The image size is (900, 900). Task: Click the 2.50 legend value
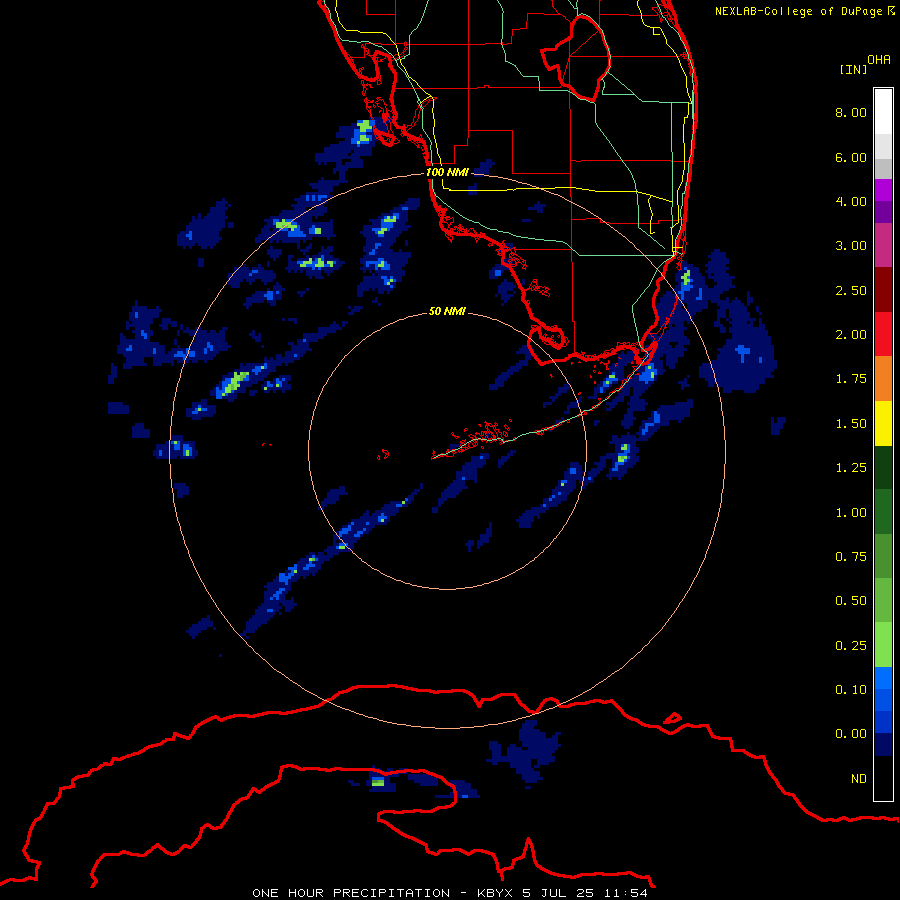851,290
